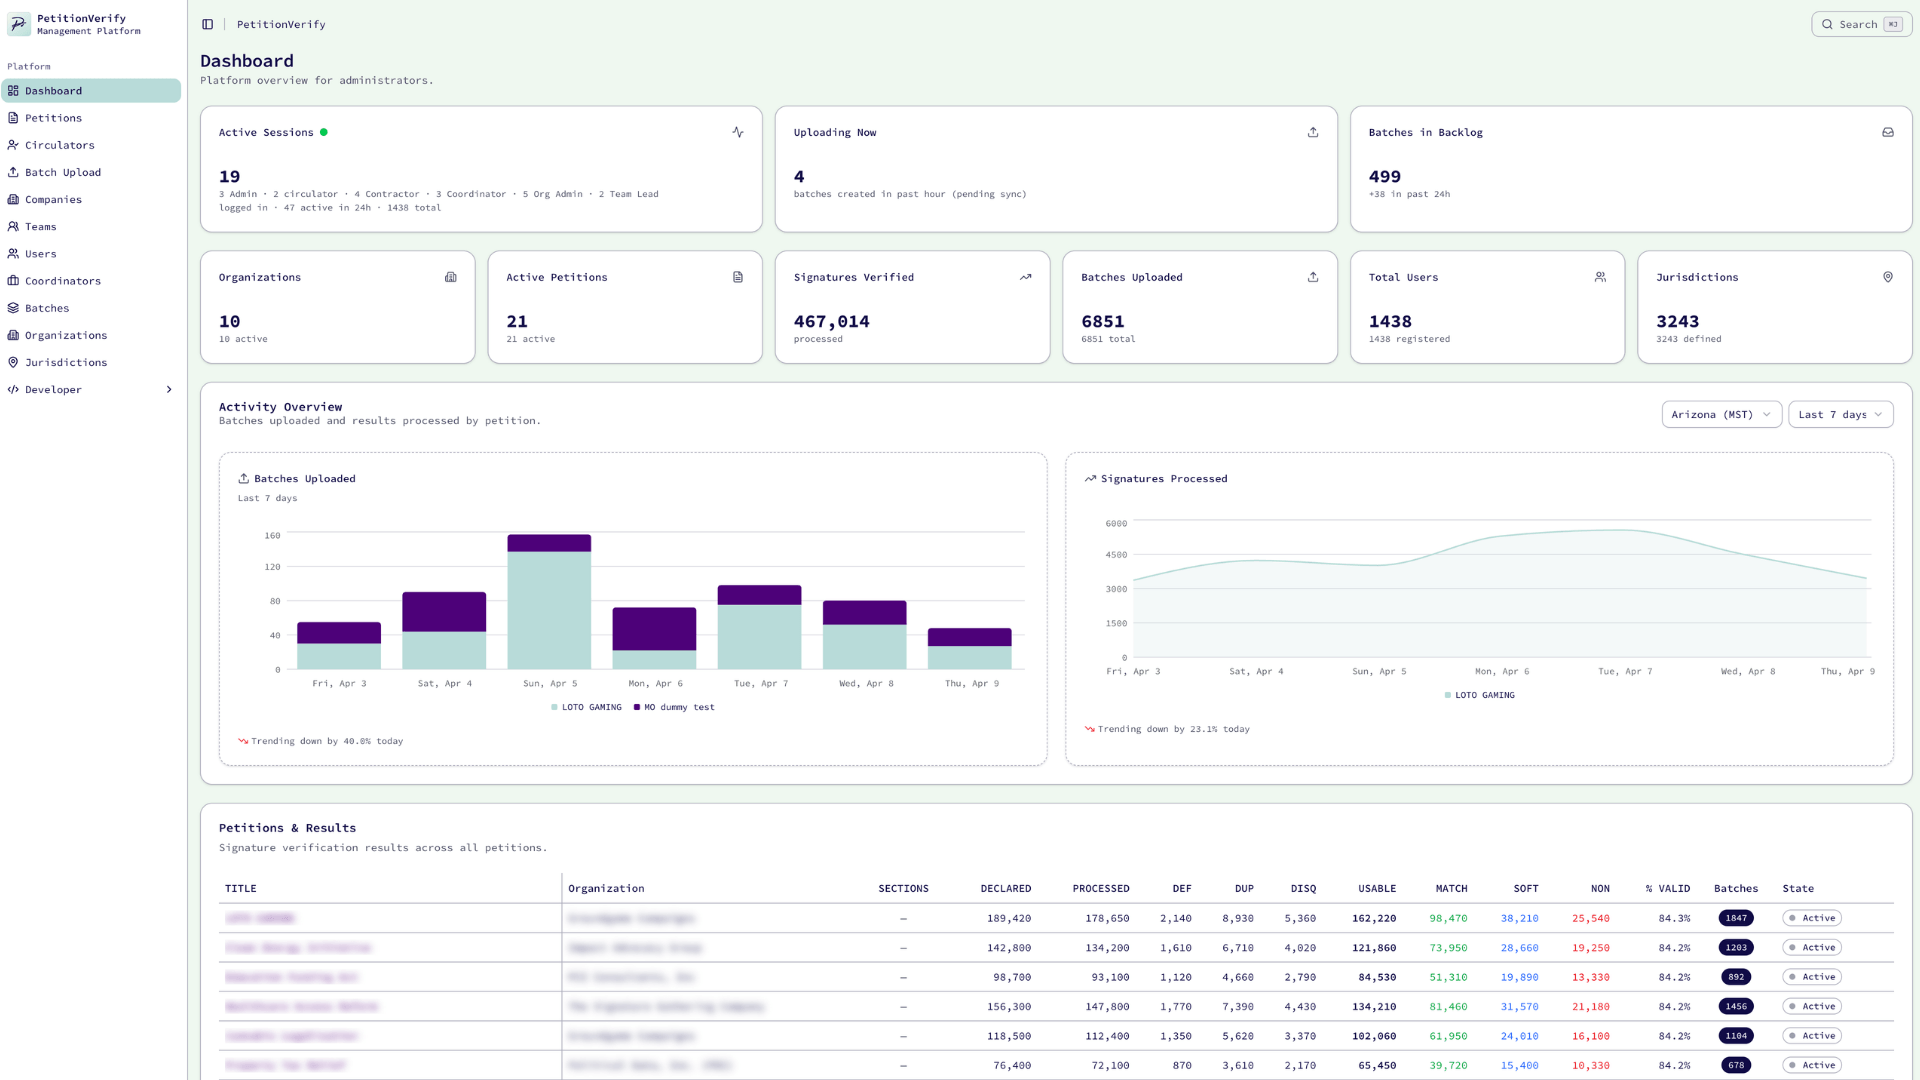
Task: Open the Arizona (MST) timezone dropdown
Action: pos(1720,414)
